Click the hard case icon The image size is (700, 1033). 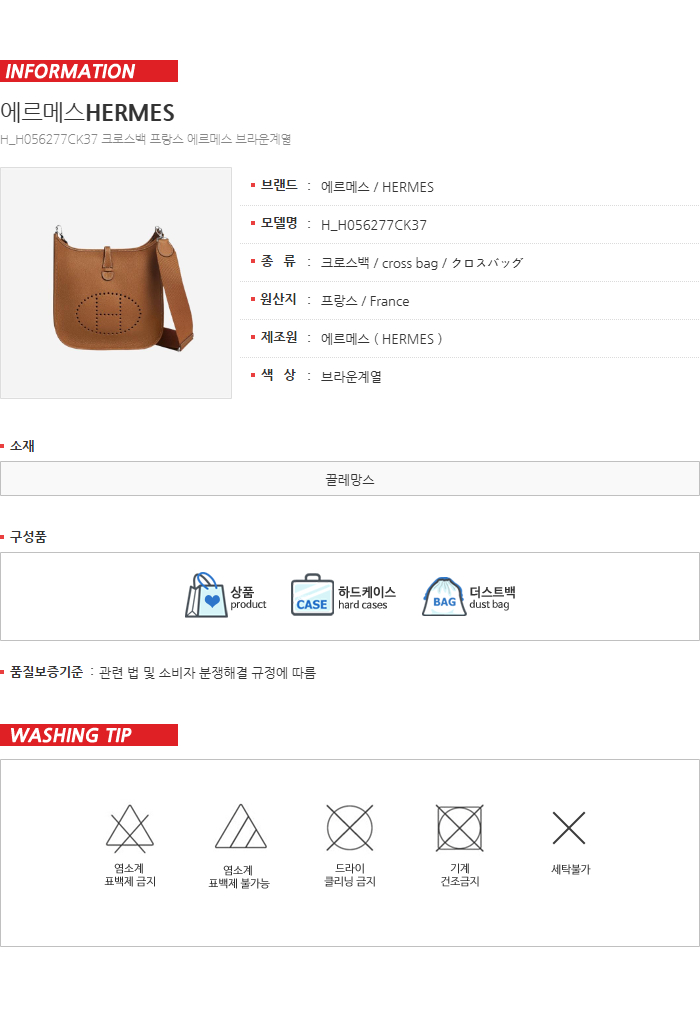(x=312, y=595)
